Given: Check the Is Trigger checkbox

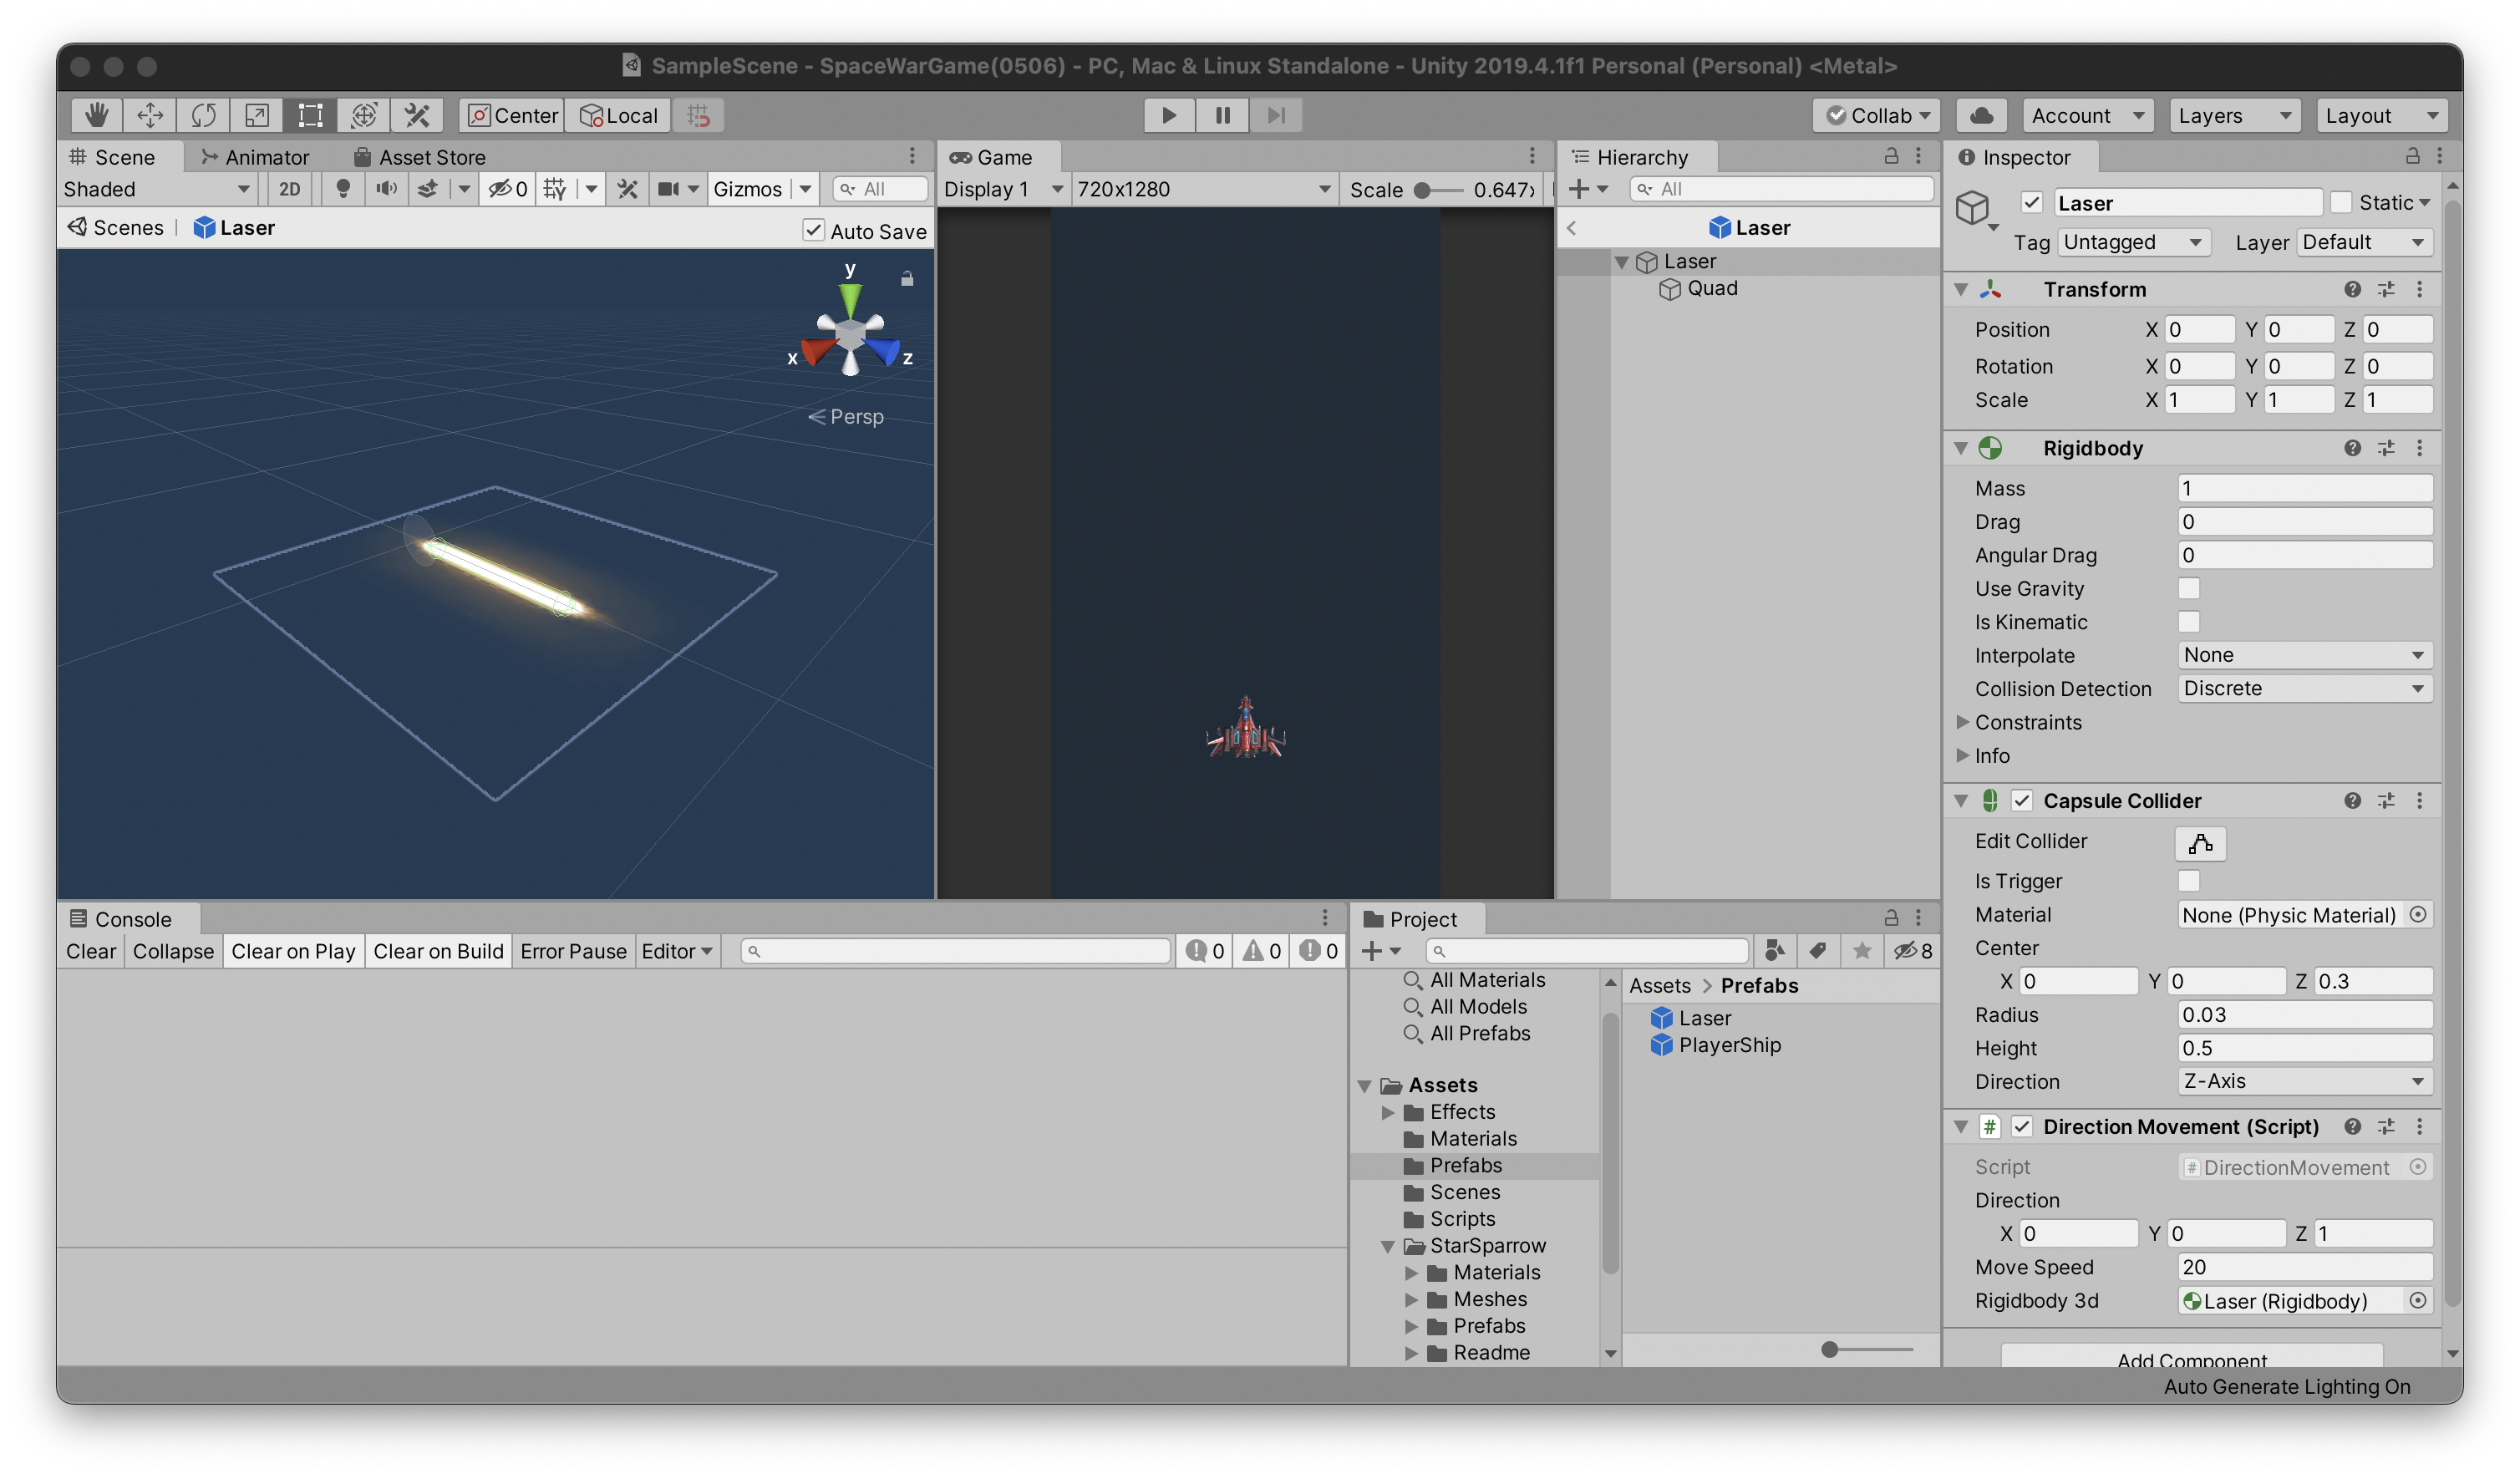Looking at the screenshot, I should (2188, 881).
